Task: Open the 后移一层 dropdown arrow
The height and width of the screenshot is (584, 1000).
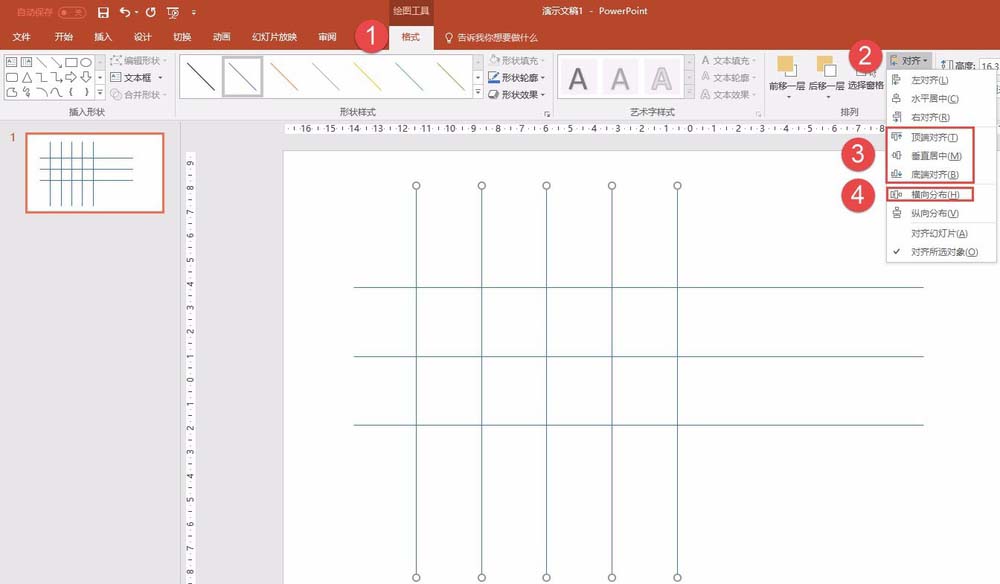Action: (x=828, y=97)
